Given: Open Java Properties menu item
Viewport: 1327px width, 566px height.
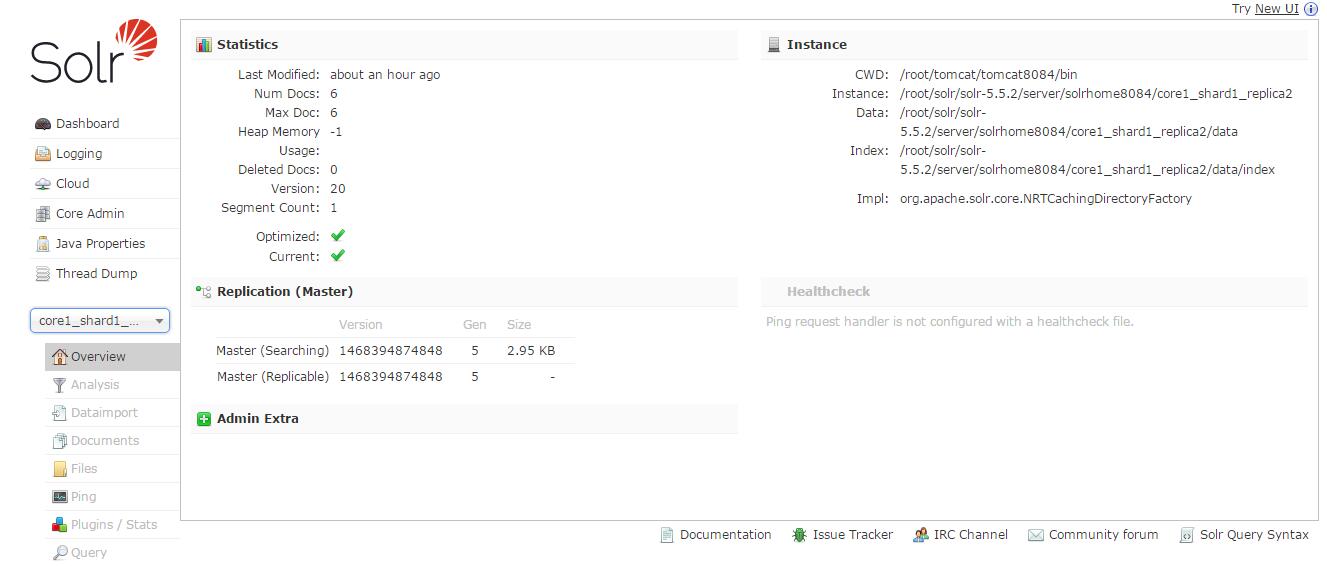Looking at the screenshot, I should [100, 244].
